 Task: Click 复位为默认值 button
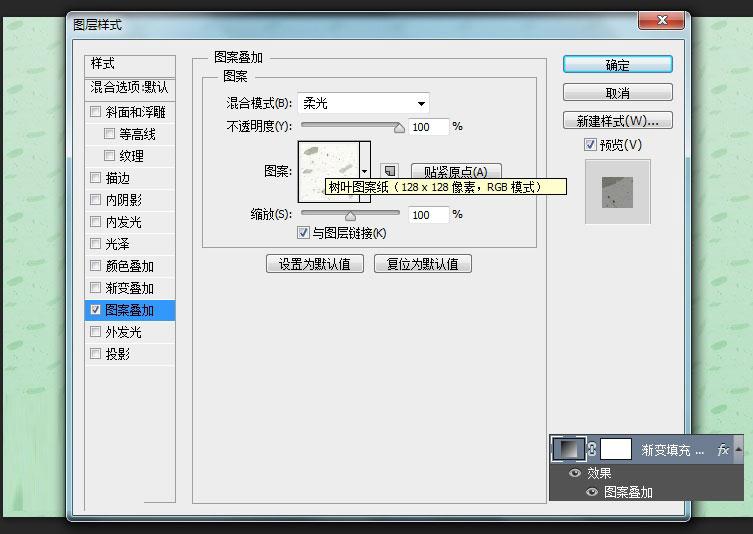coord(423,264)
